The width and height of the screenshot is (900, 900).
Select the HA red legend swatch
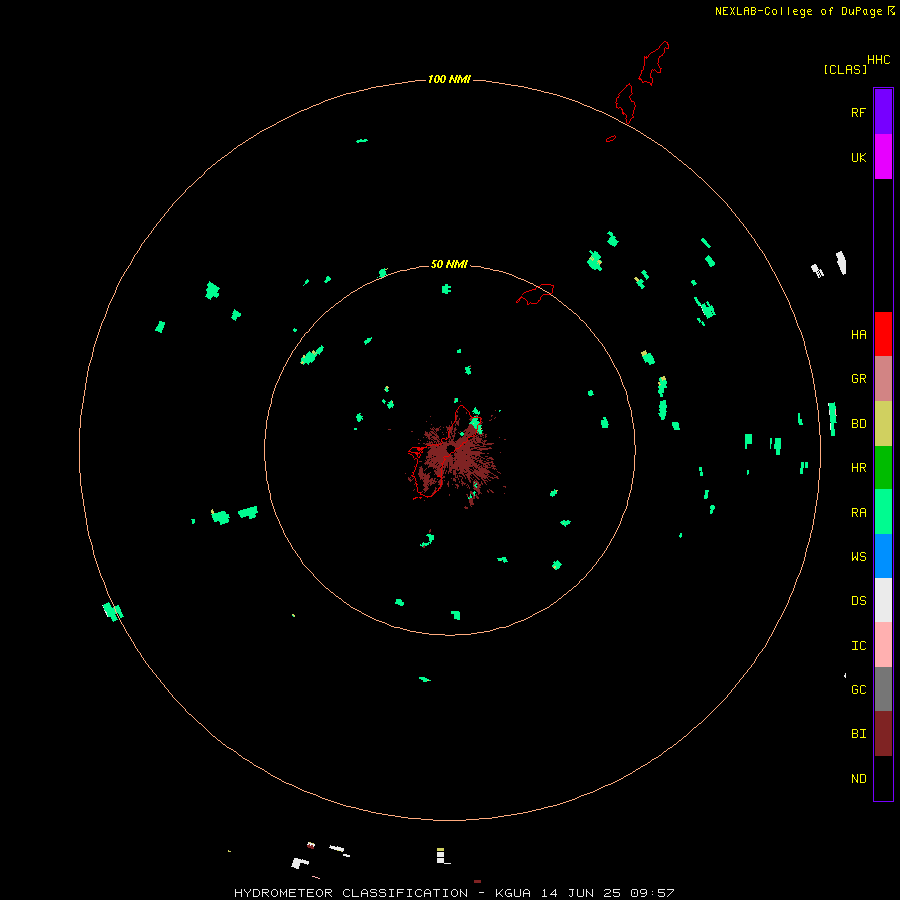[x=883, y=334]
